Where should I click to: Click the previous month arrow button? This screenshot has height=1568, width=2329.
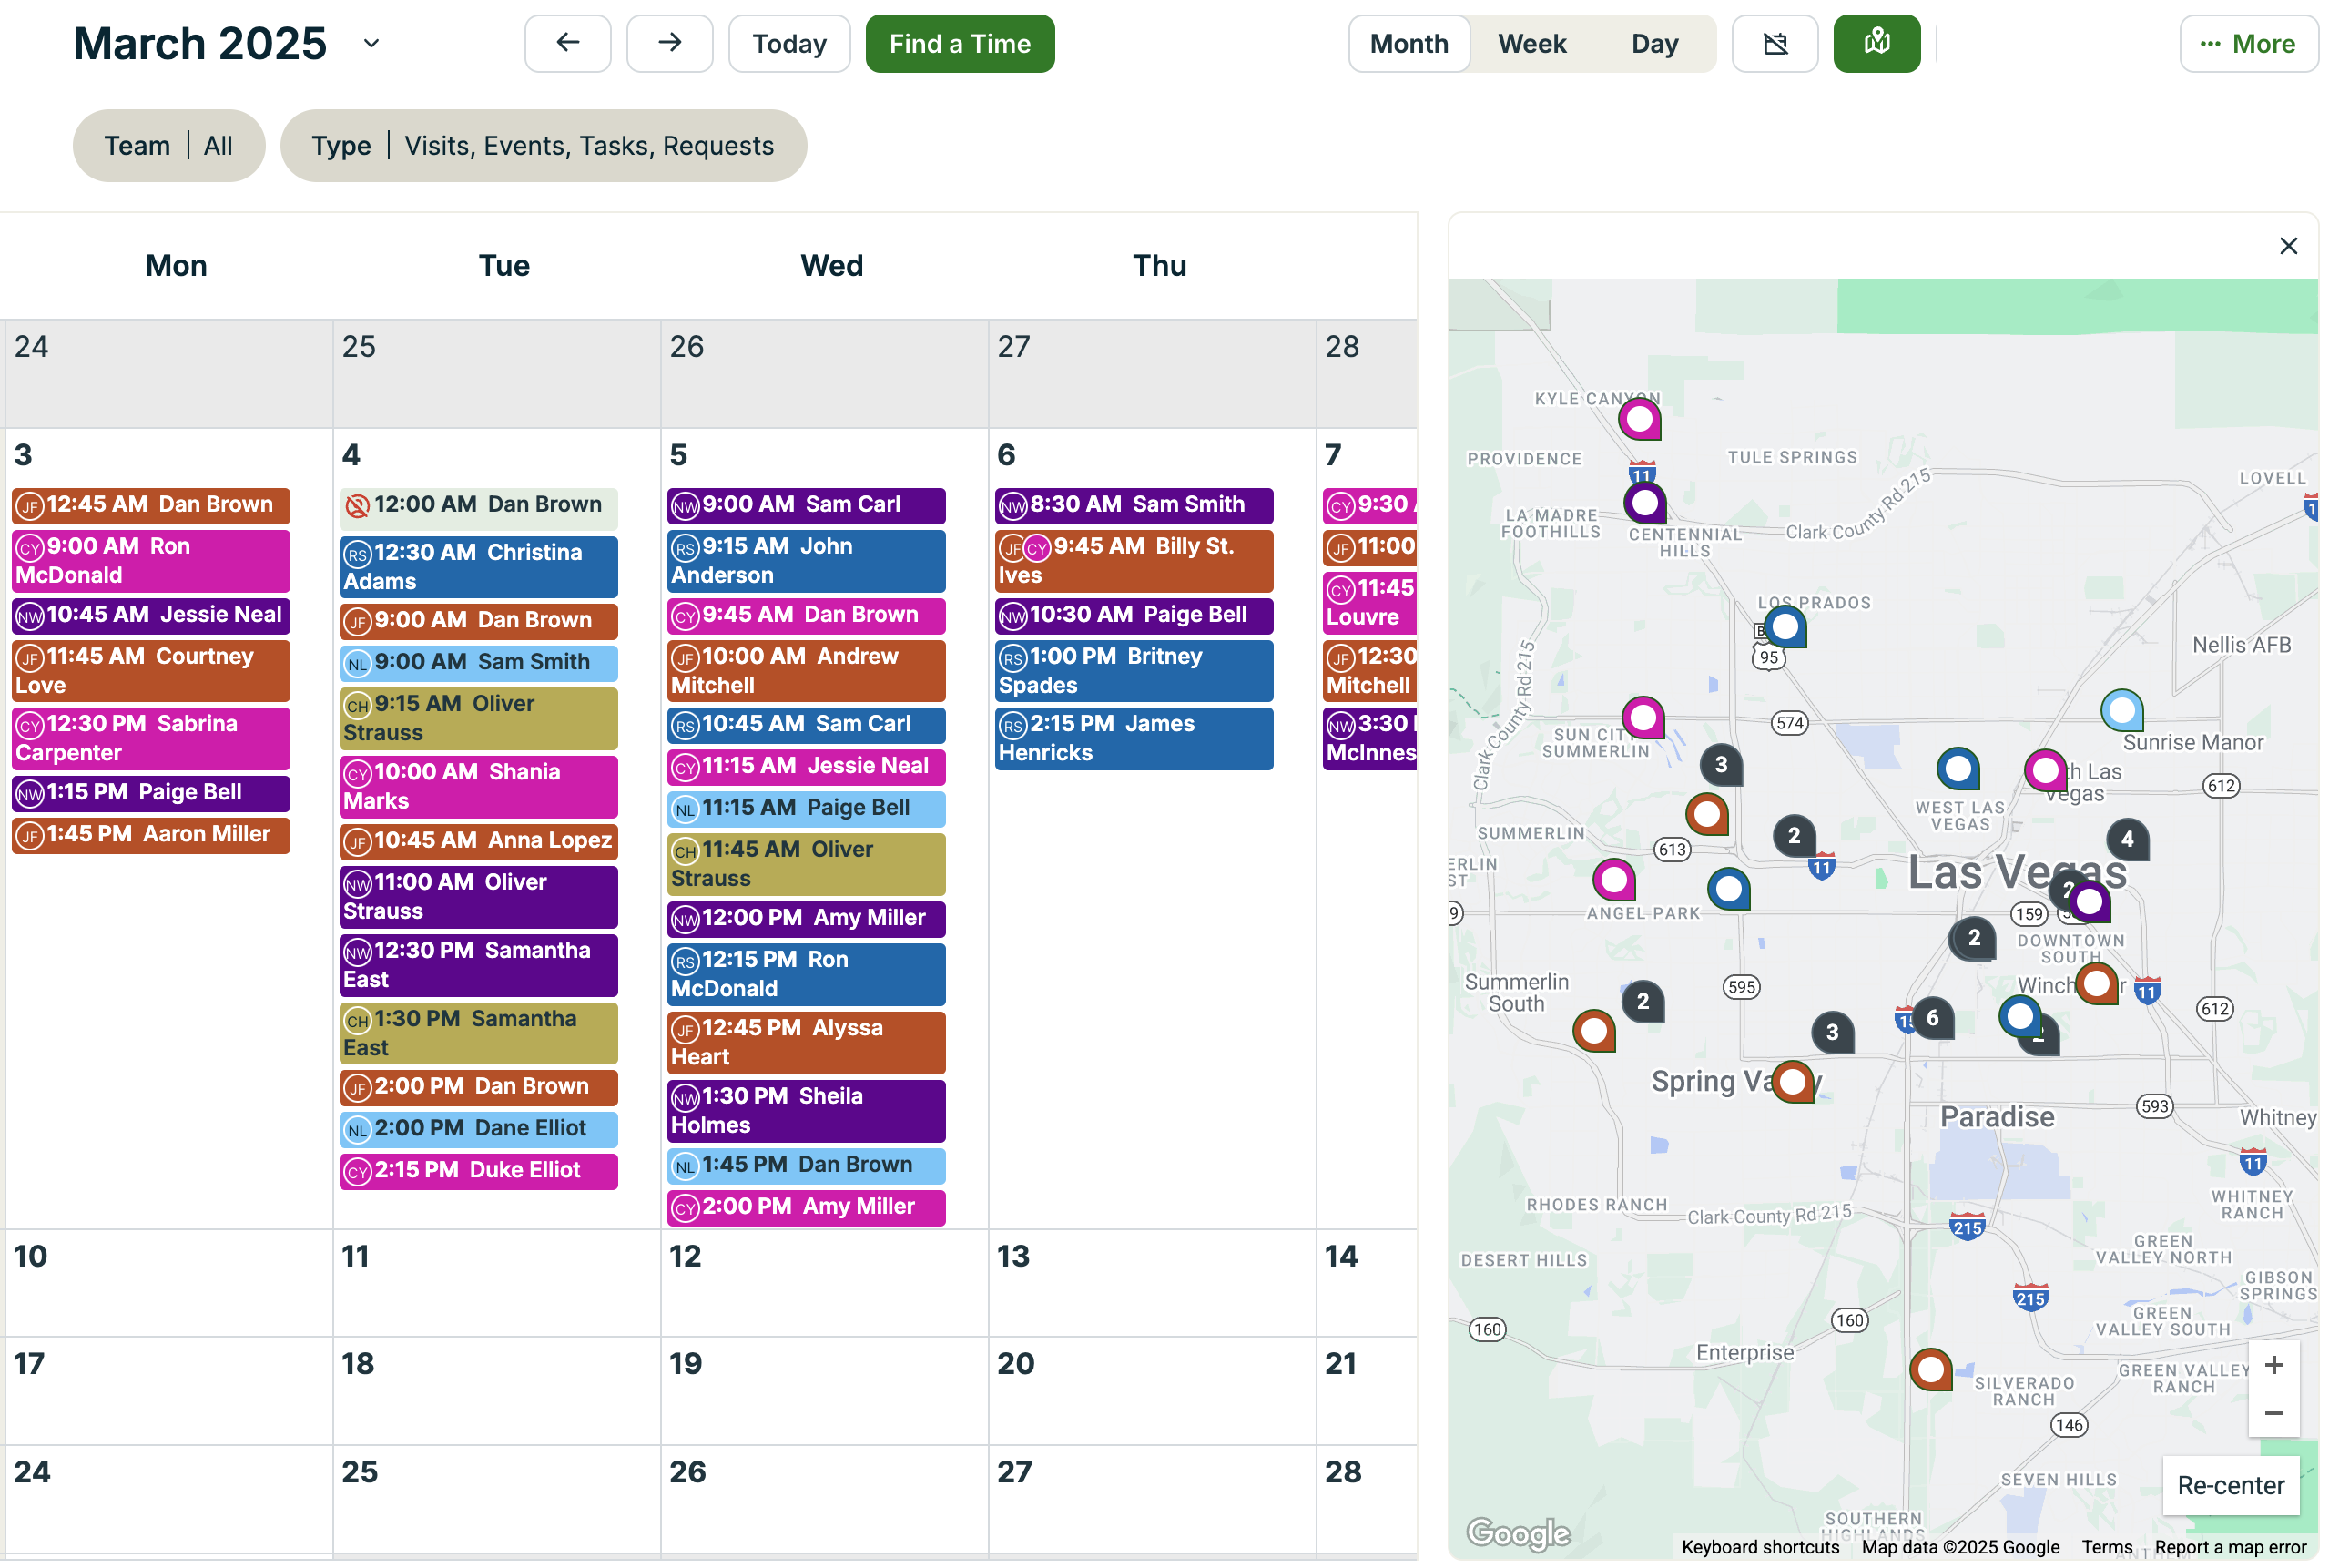(567, 43)
